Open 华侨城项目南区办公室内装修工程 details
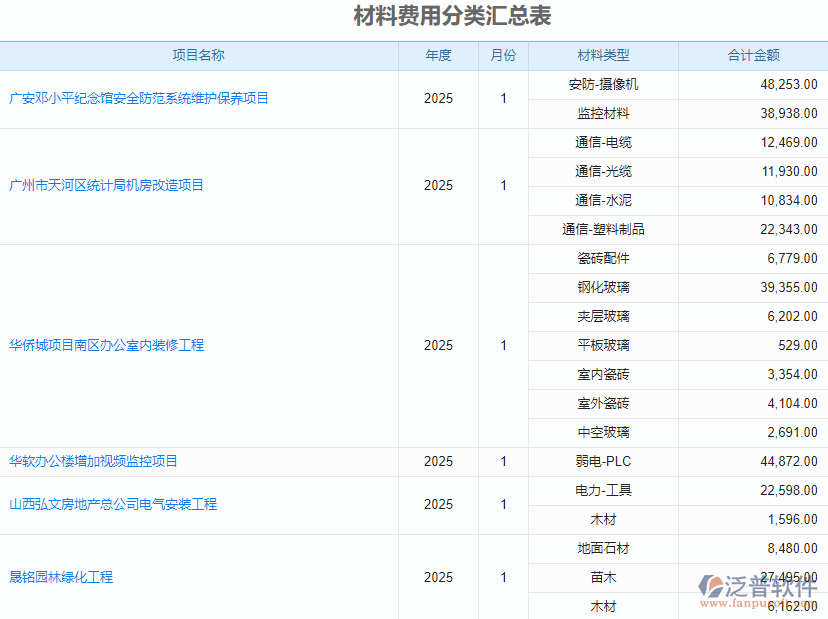The height and width of the screenshot is (619, 828). tap(110, 345)
